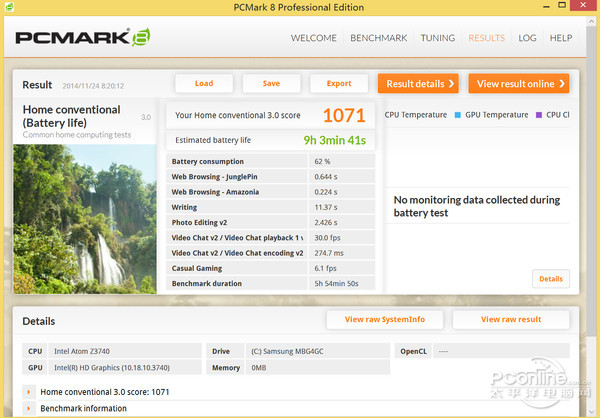
Task: Expand Home conventional 3.0 score row
Action: (x=29, y=392)
